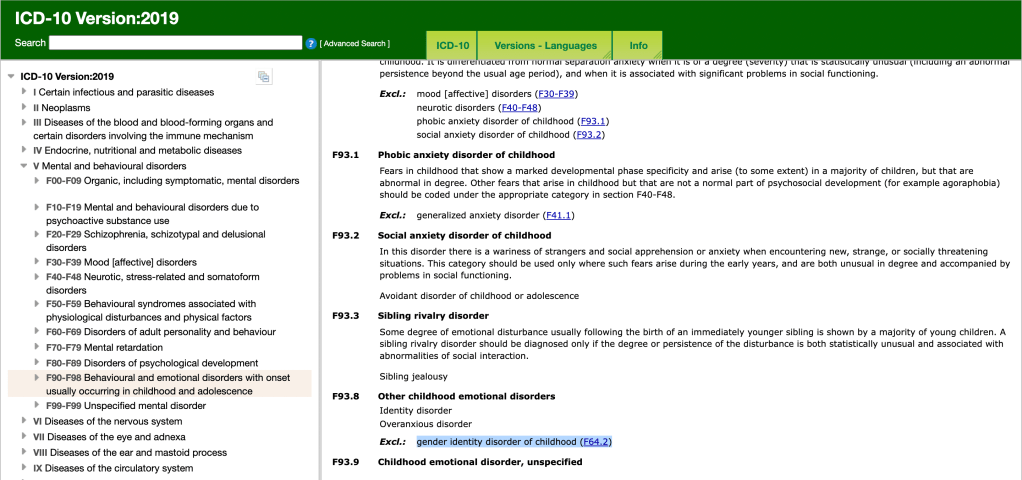Viewport: 1022px width, 480px height.
Task: Open the F40-F48 neurotic disorders link
Action: (520, 107)
